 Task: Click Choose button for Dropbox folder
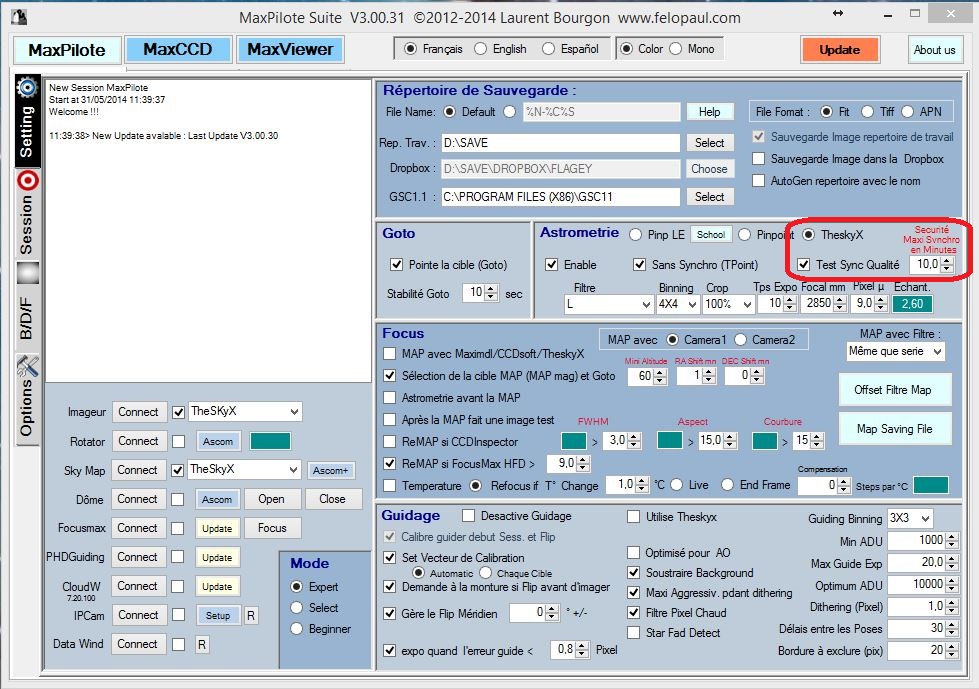(x=709, y=169)
